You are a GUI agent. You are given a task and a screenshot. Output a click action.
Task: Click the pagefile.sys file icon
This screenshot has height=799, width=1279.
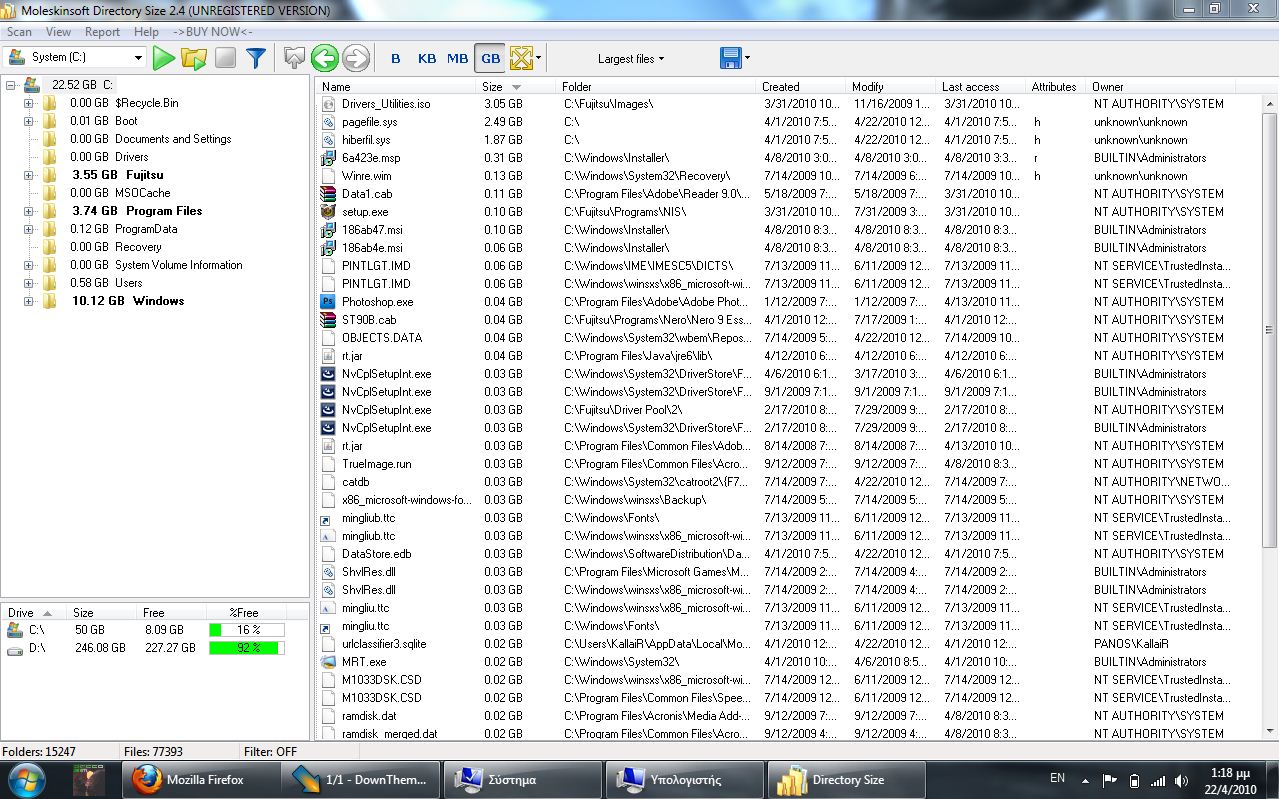[328, 122]
